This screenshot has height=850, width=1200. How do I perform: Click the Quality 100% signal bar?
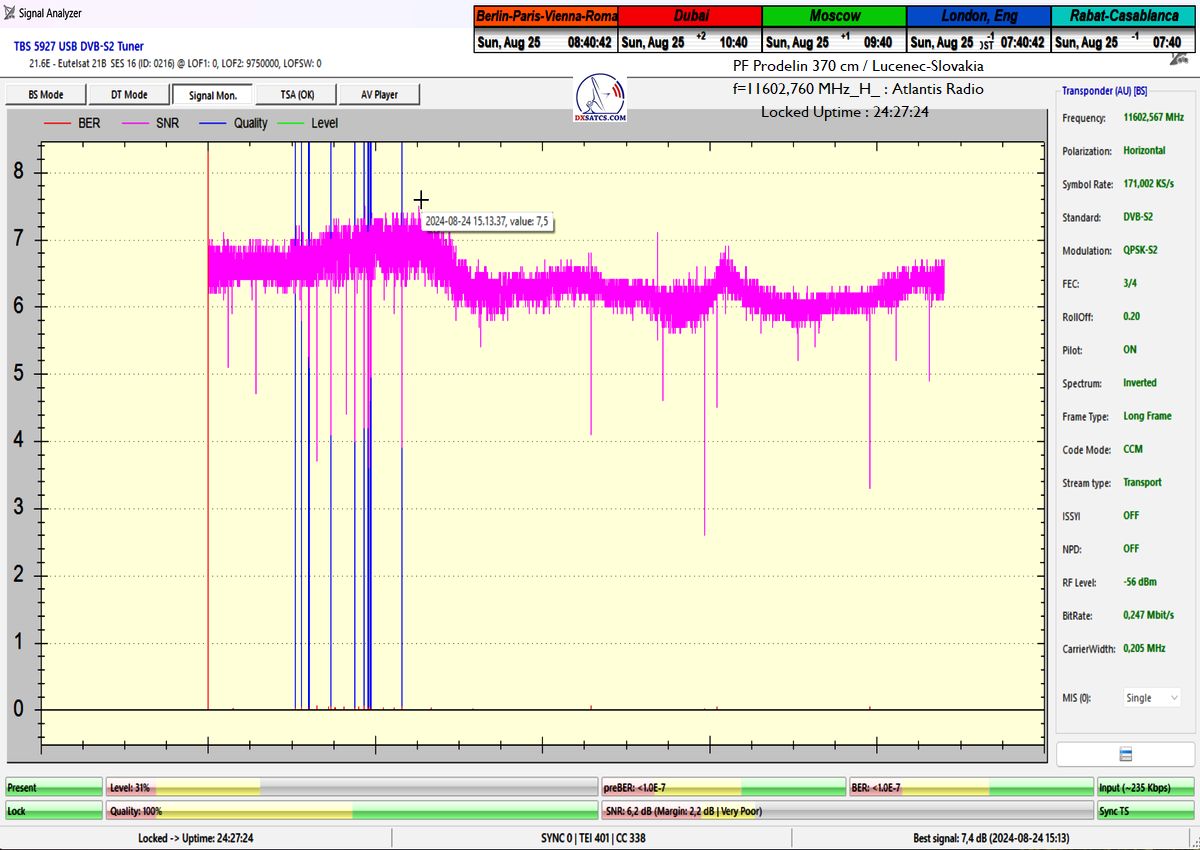click(351, 811)
